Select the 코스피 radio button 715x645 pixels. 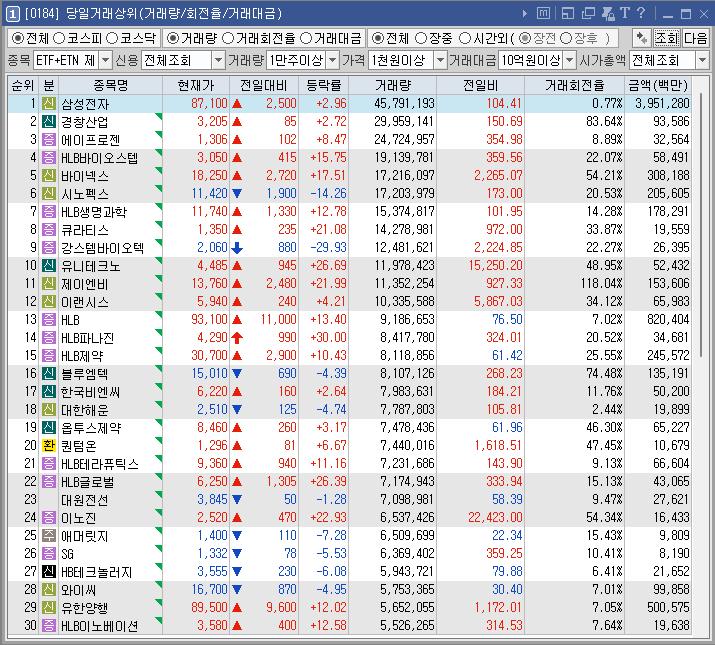[x=59, y=38]
